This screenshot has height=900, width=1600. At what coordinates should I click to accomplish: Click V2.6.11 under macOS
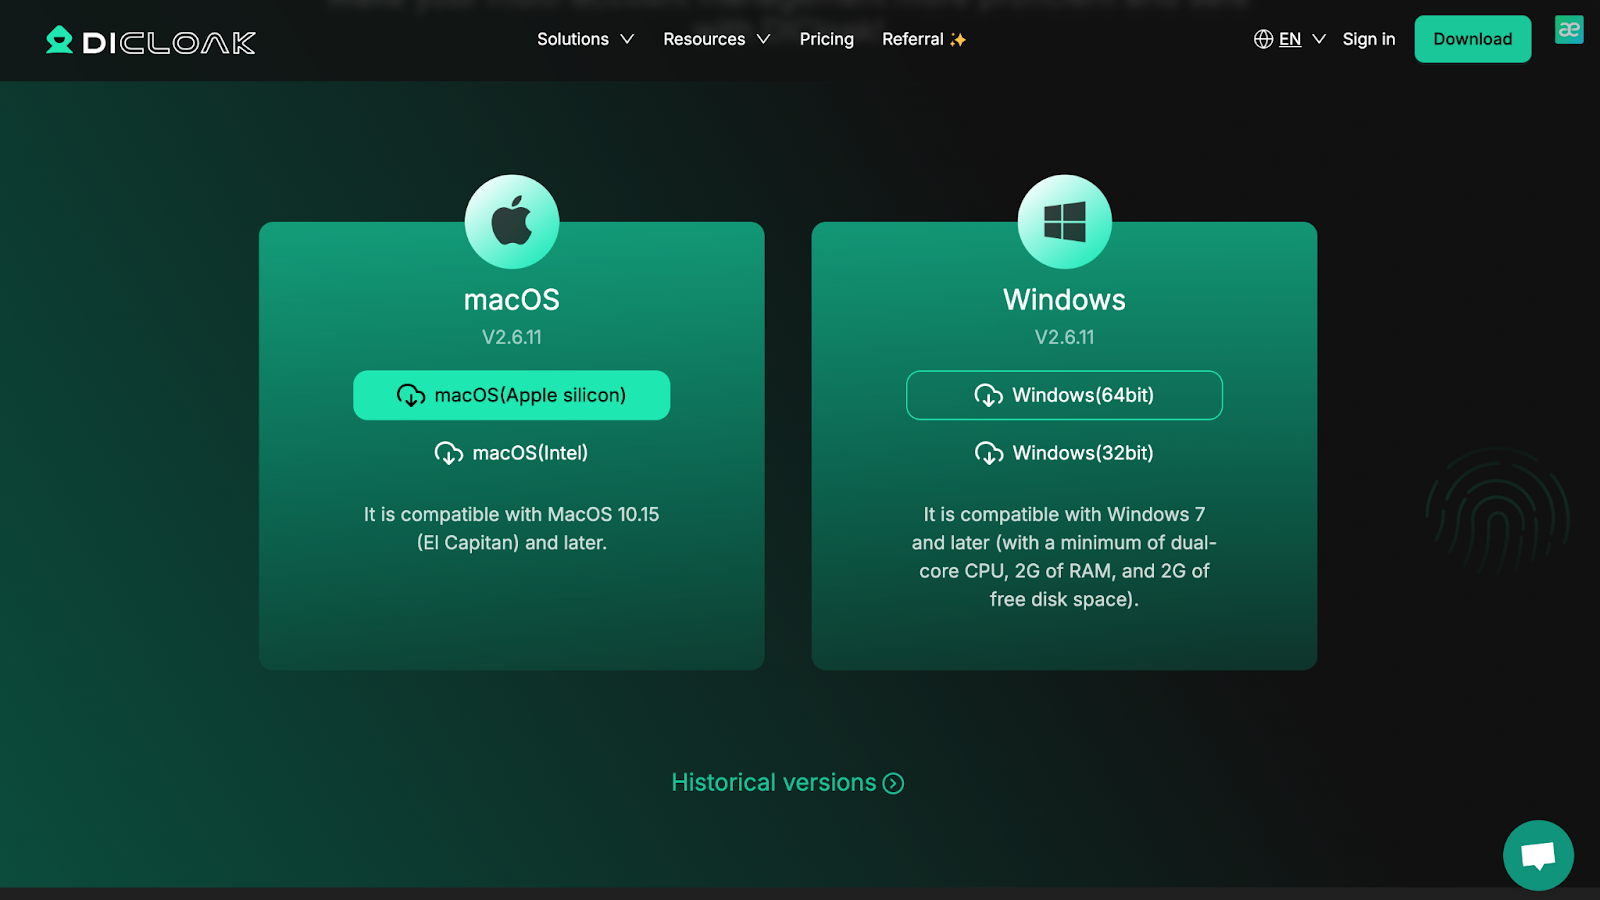coord(512,337)
